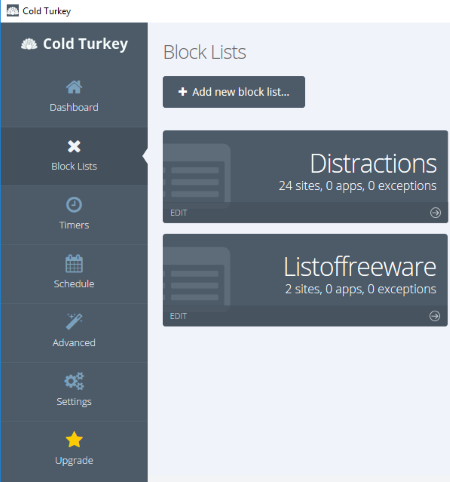This screenshot has width=450, height=482.
Task: Click the arrow icon on Listoffreeware card
Action: [x=434, y=316]
